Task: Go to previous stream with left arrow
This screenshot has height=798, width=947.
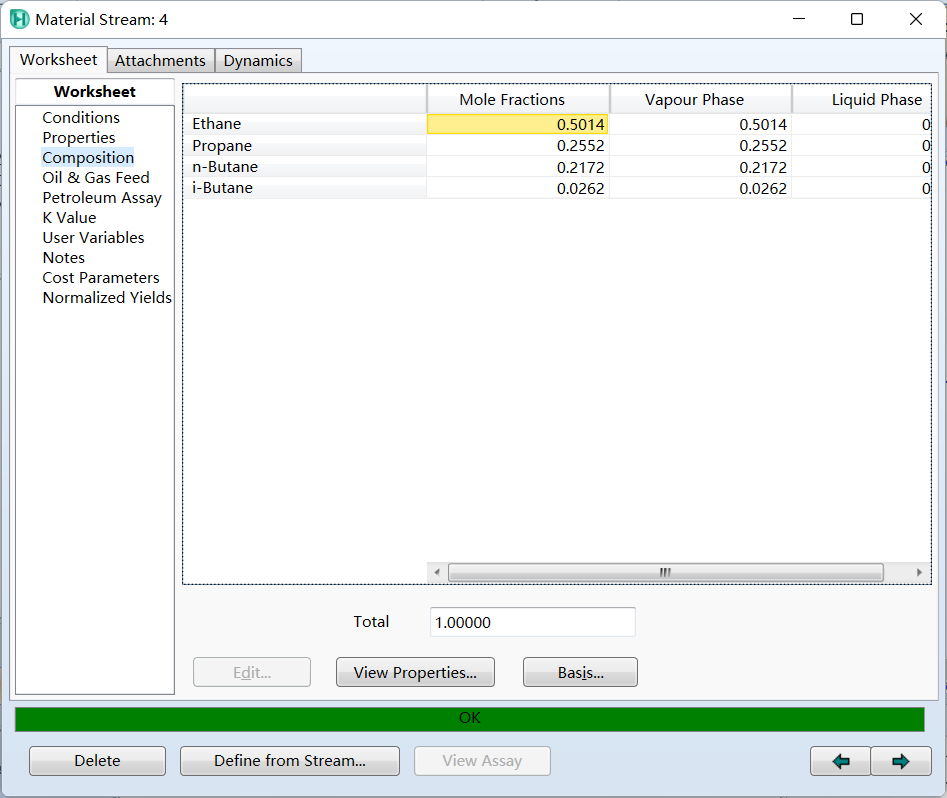Action: 840,761
